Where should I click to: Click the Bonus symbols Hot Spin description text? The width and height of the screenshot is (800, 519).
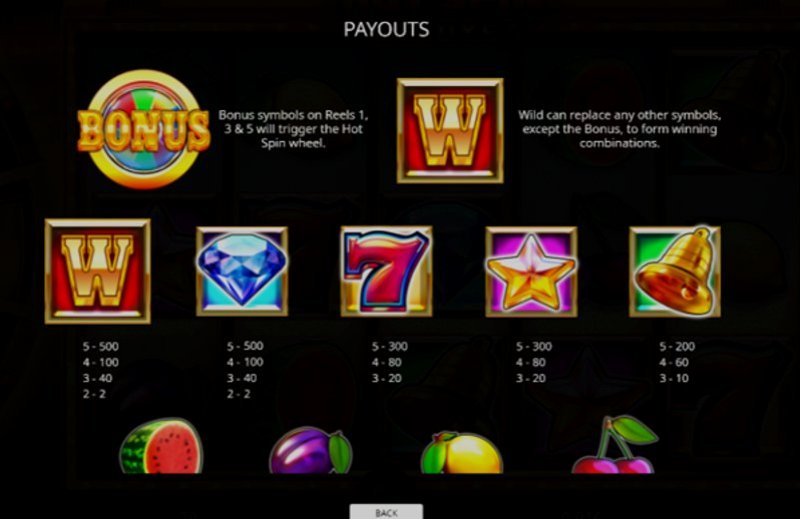coord(293,129)
